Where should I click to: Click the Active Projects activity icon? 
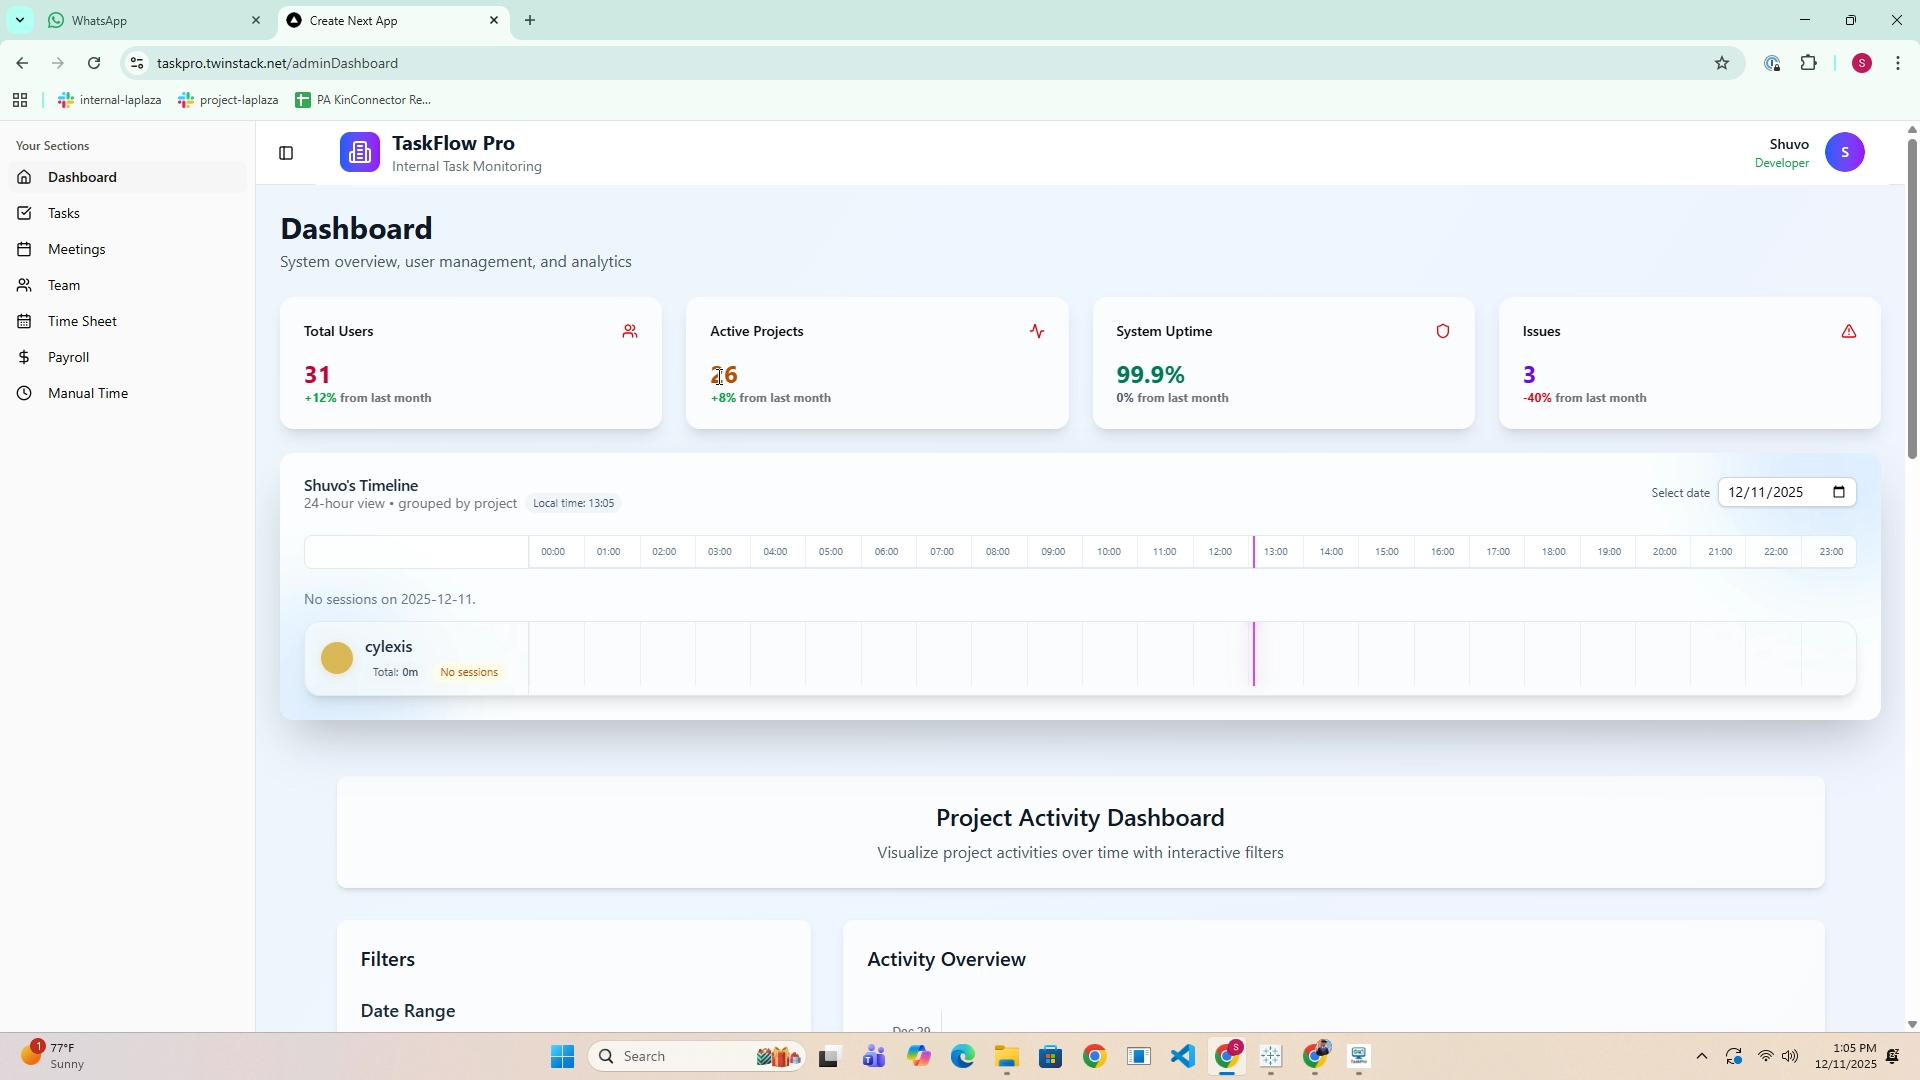click(1037, 332)
